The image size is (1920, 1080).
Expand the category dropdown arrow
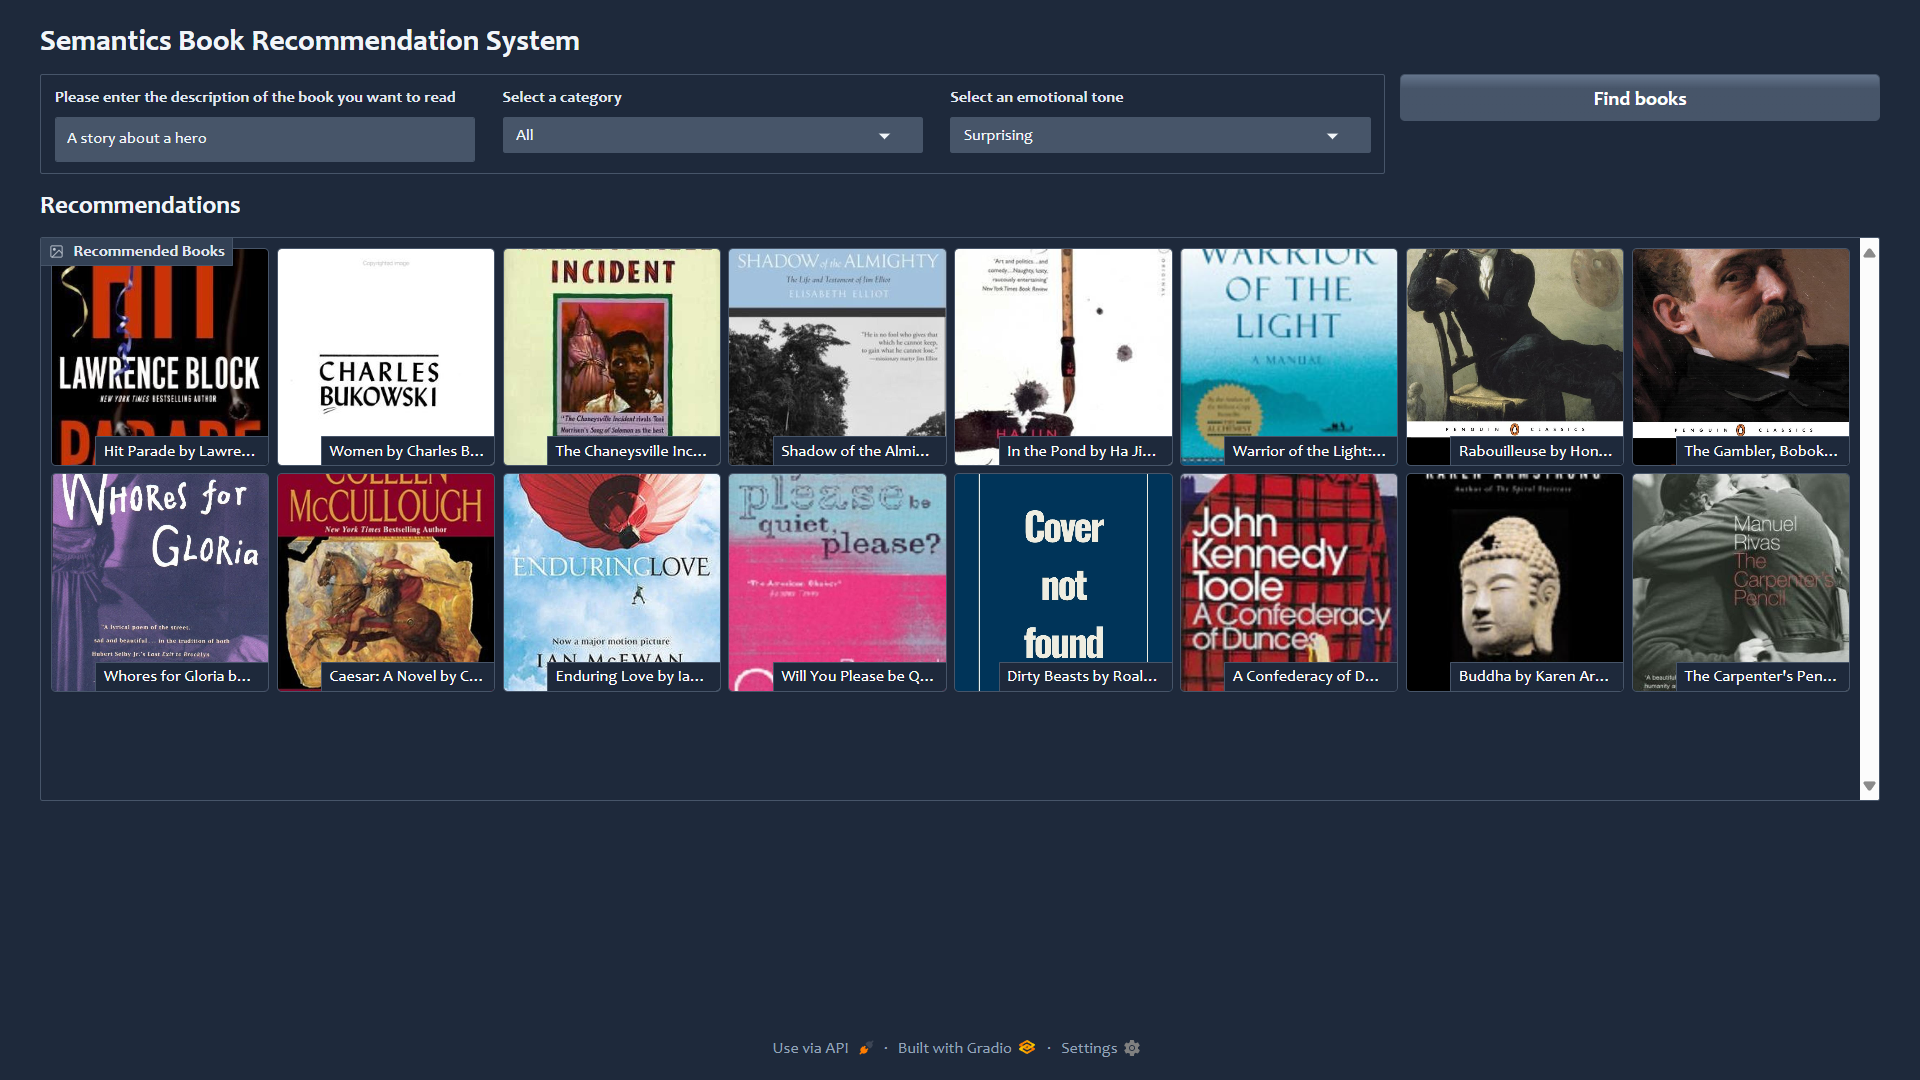point(884,136)
